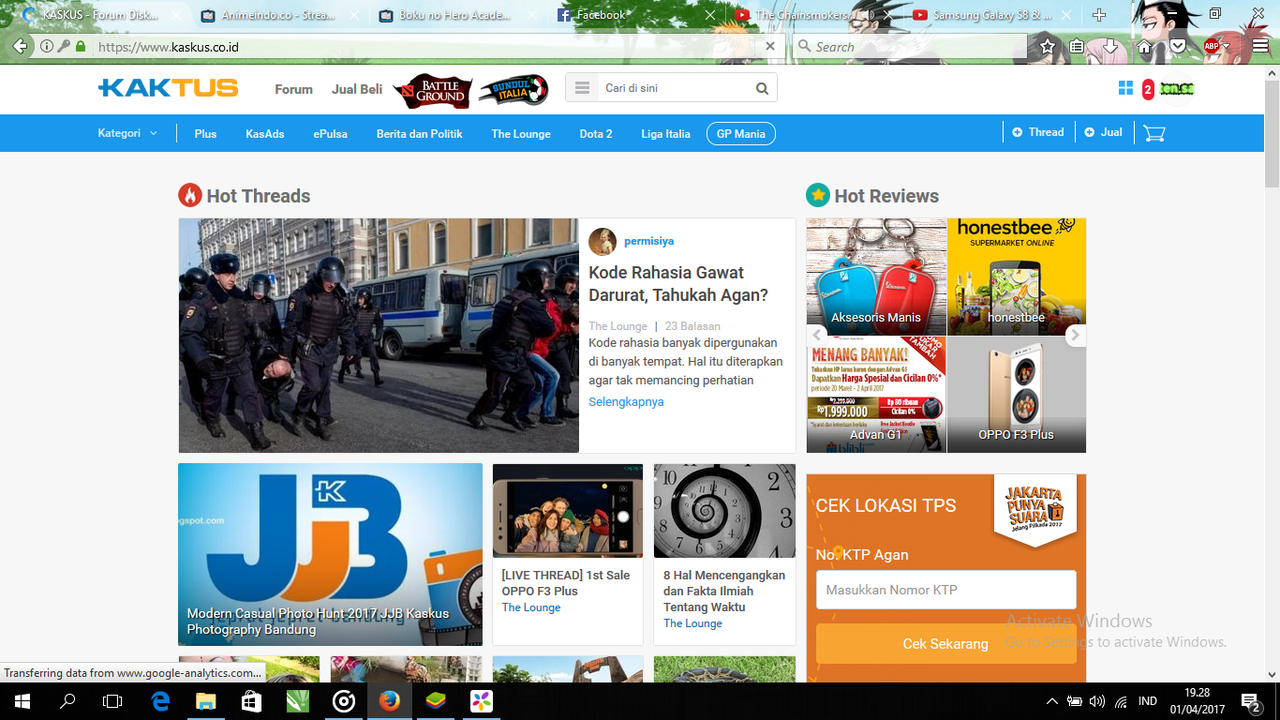Viewport: 1280px width, 720px height.
Task: Open Task View on the taskbar
Action: tap(113, 701)
